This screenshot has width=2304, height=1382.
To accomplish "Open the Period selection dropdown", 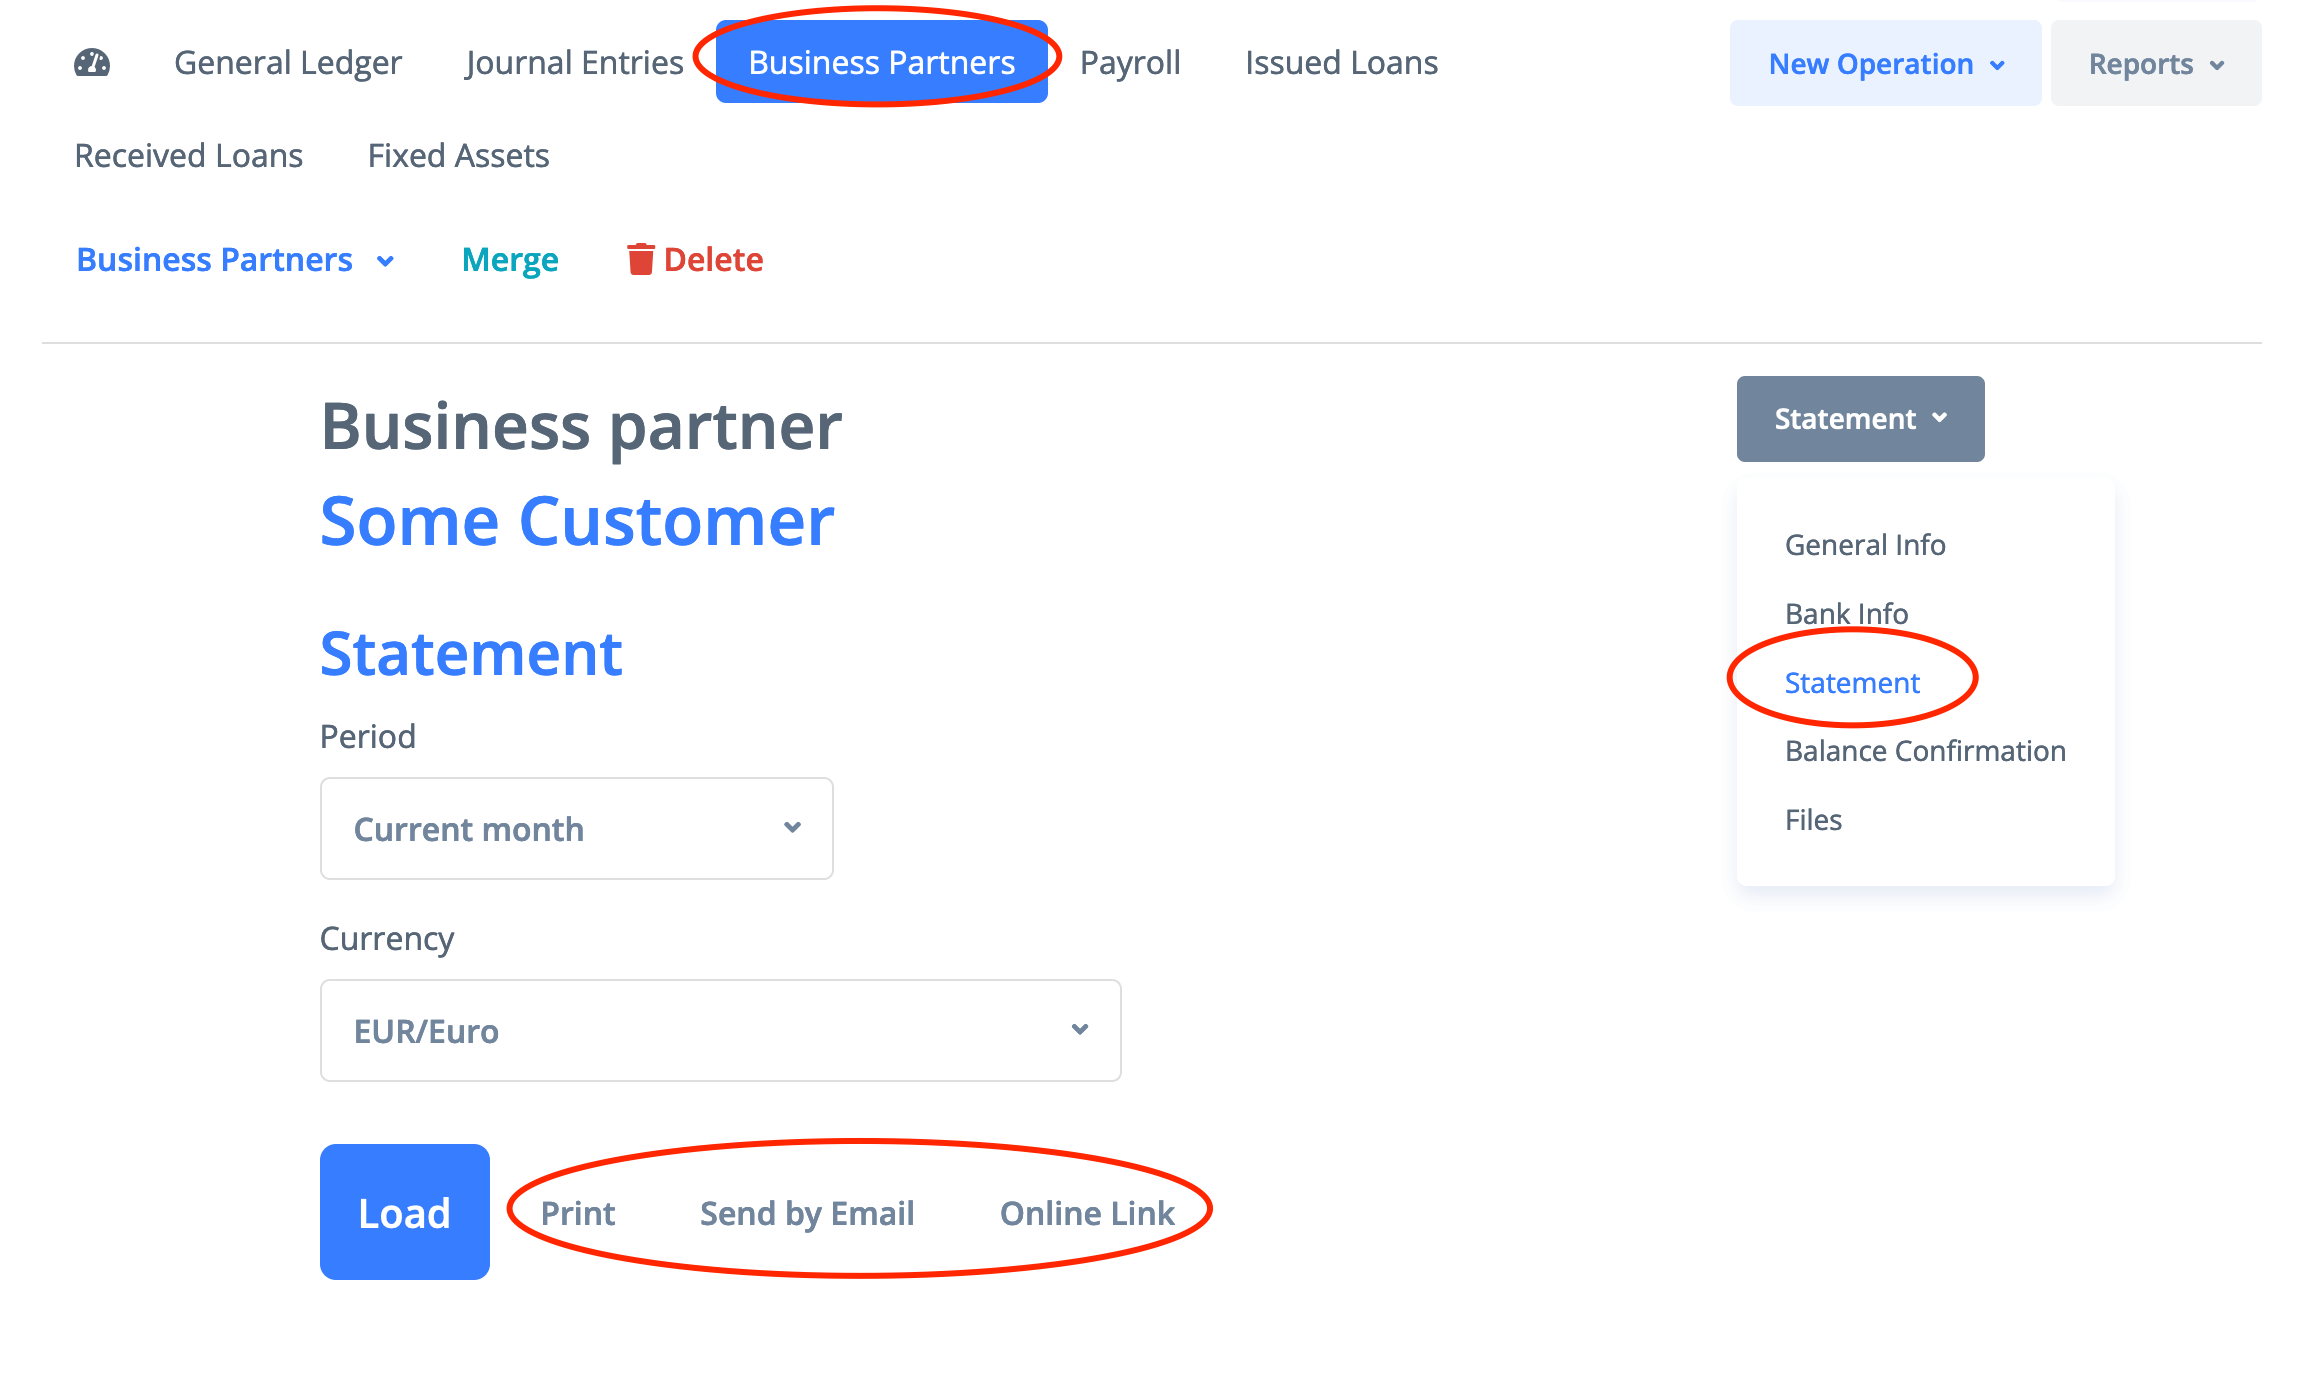I will click(576, 829).
